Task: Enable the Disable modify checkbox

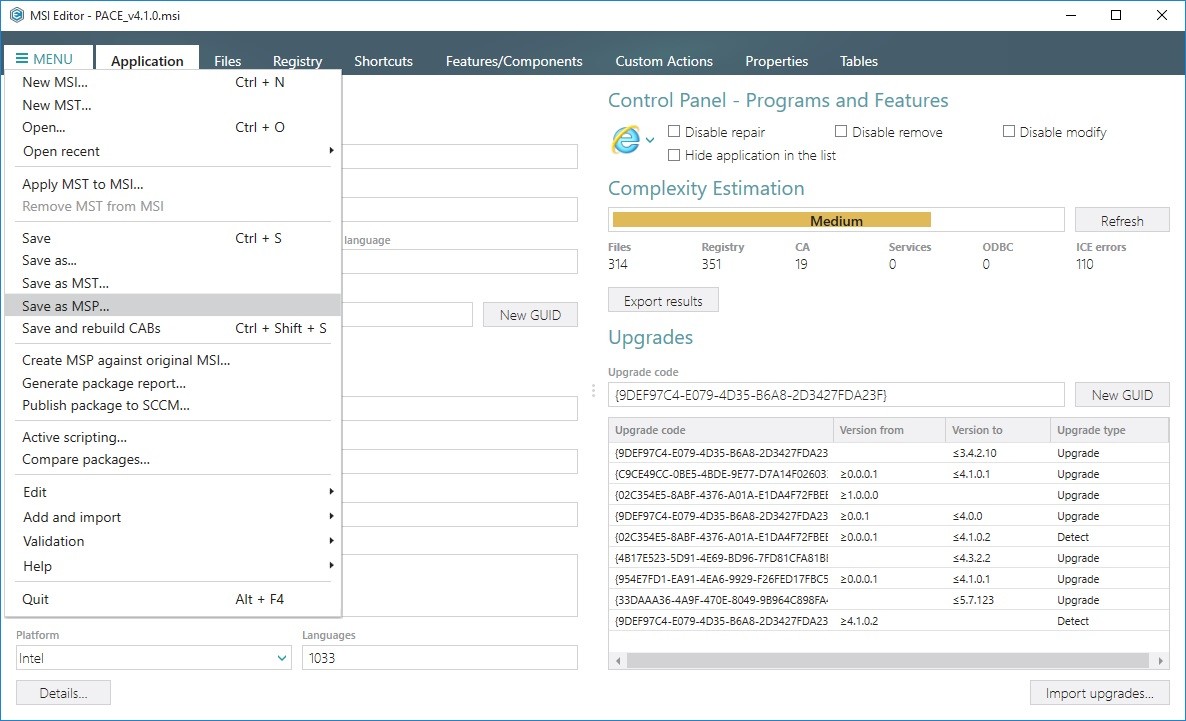Action: click(x=1008, y=132)
